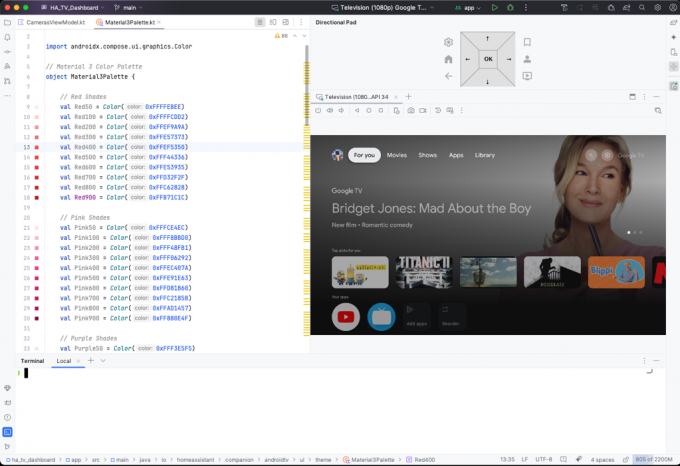
Task: Open more run actions vertical dots
Action: 526,8
